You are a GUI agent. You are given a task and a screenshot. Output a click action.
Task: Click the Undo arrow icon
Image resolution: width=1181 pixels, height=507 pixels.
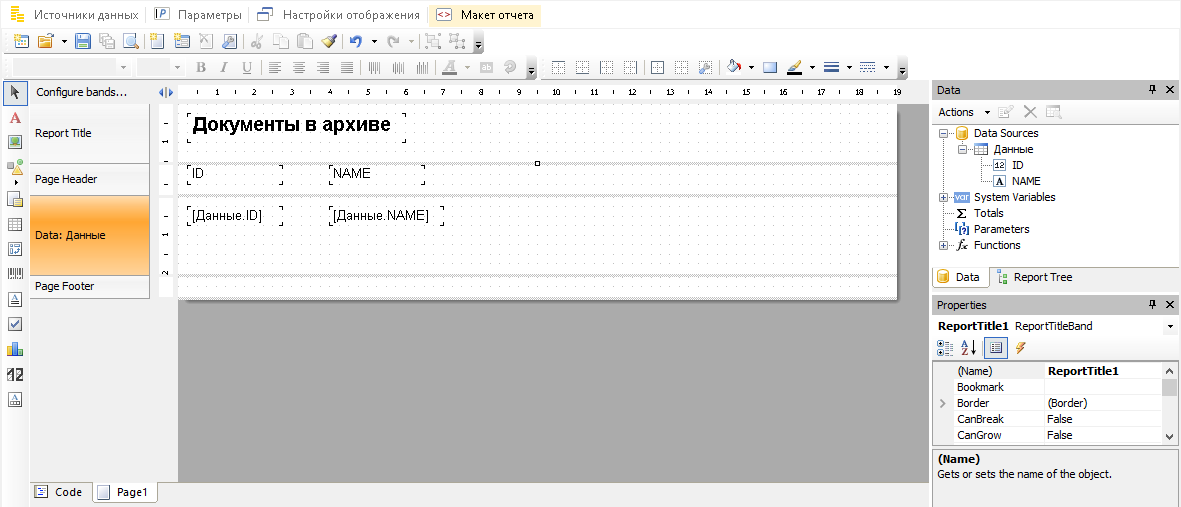tap(355, 41)
